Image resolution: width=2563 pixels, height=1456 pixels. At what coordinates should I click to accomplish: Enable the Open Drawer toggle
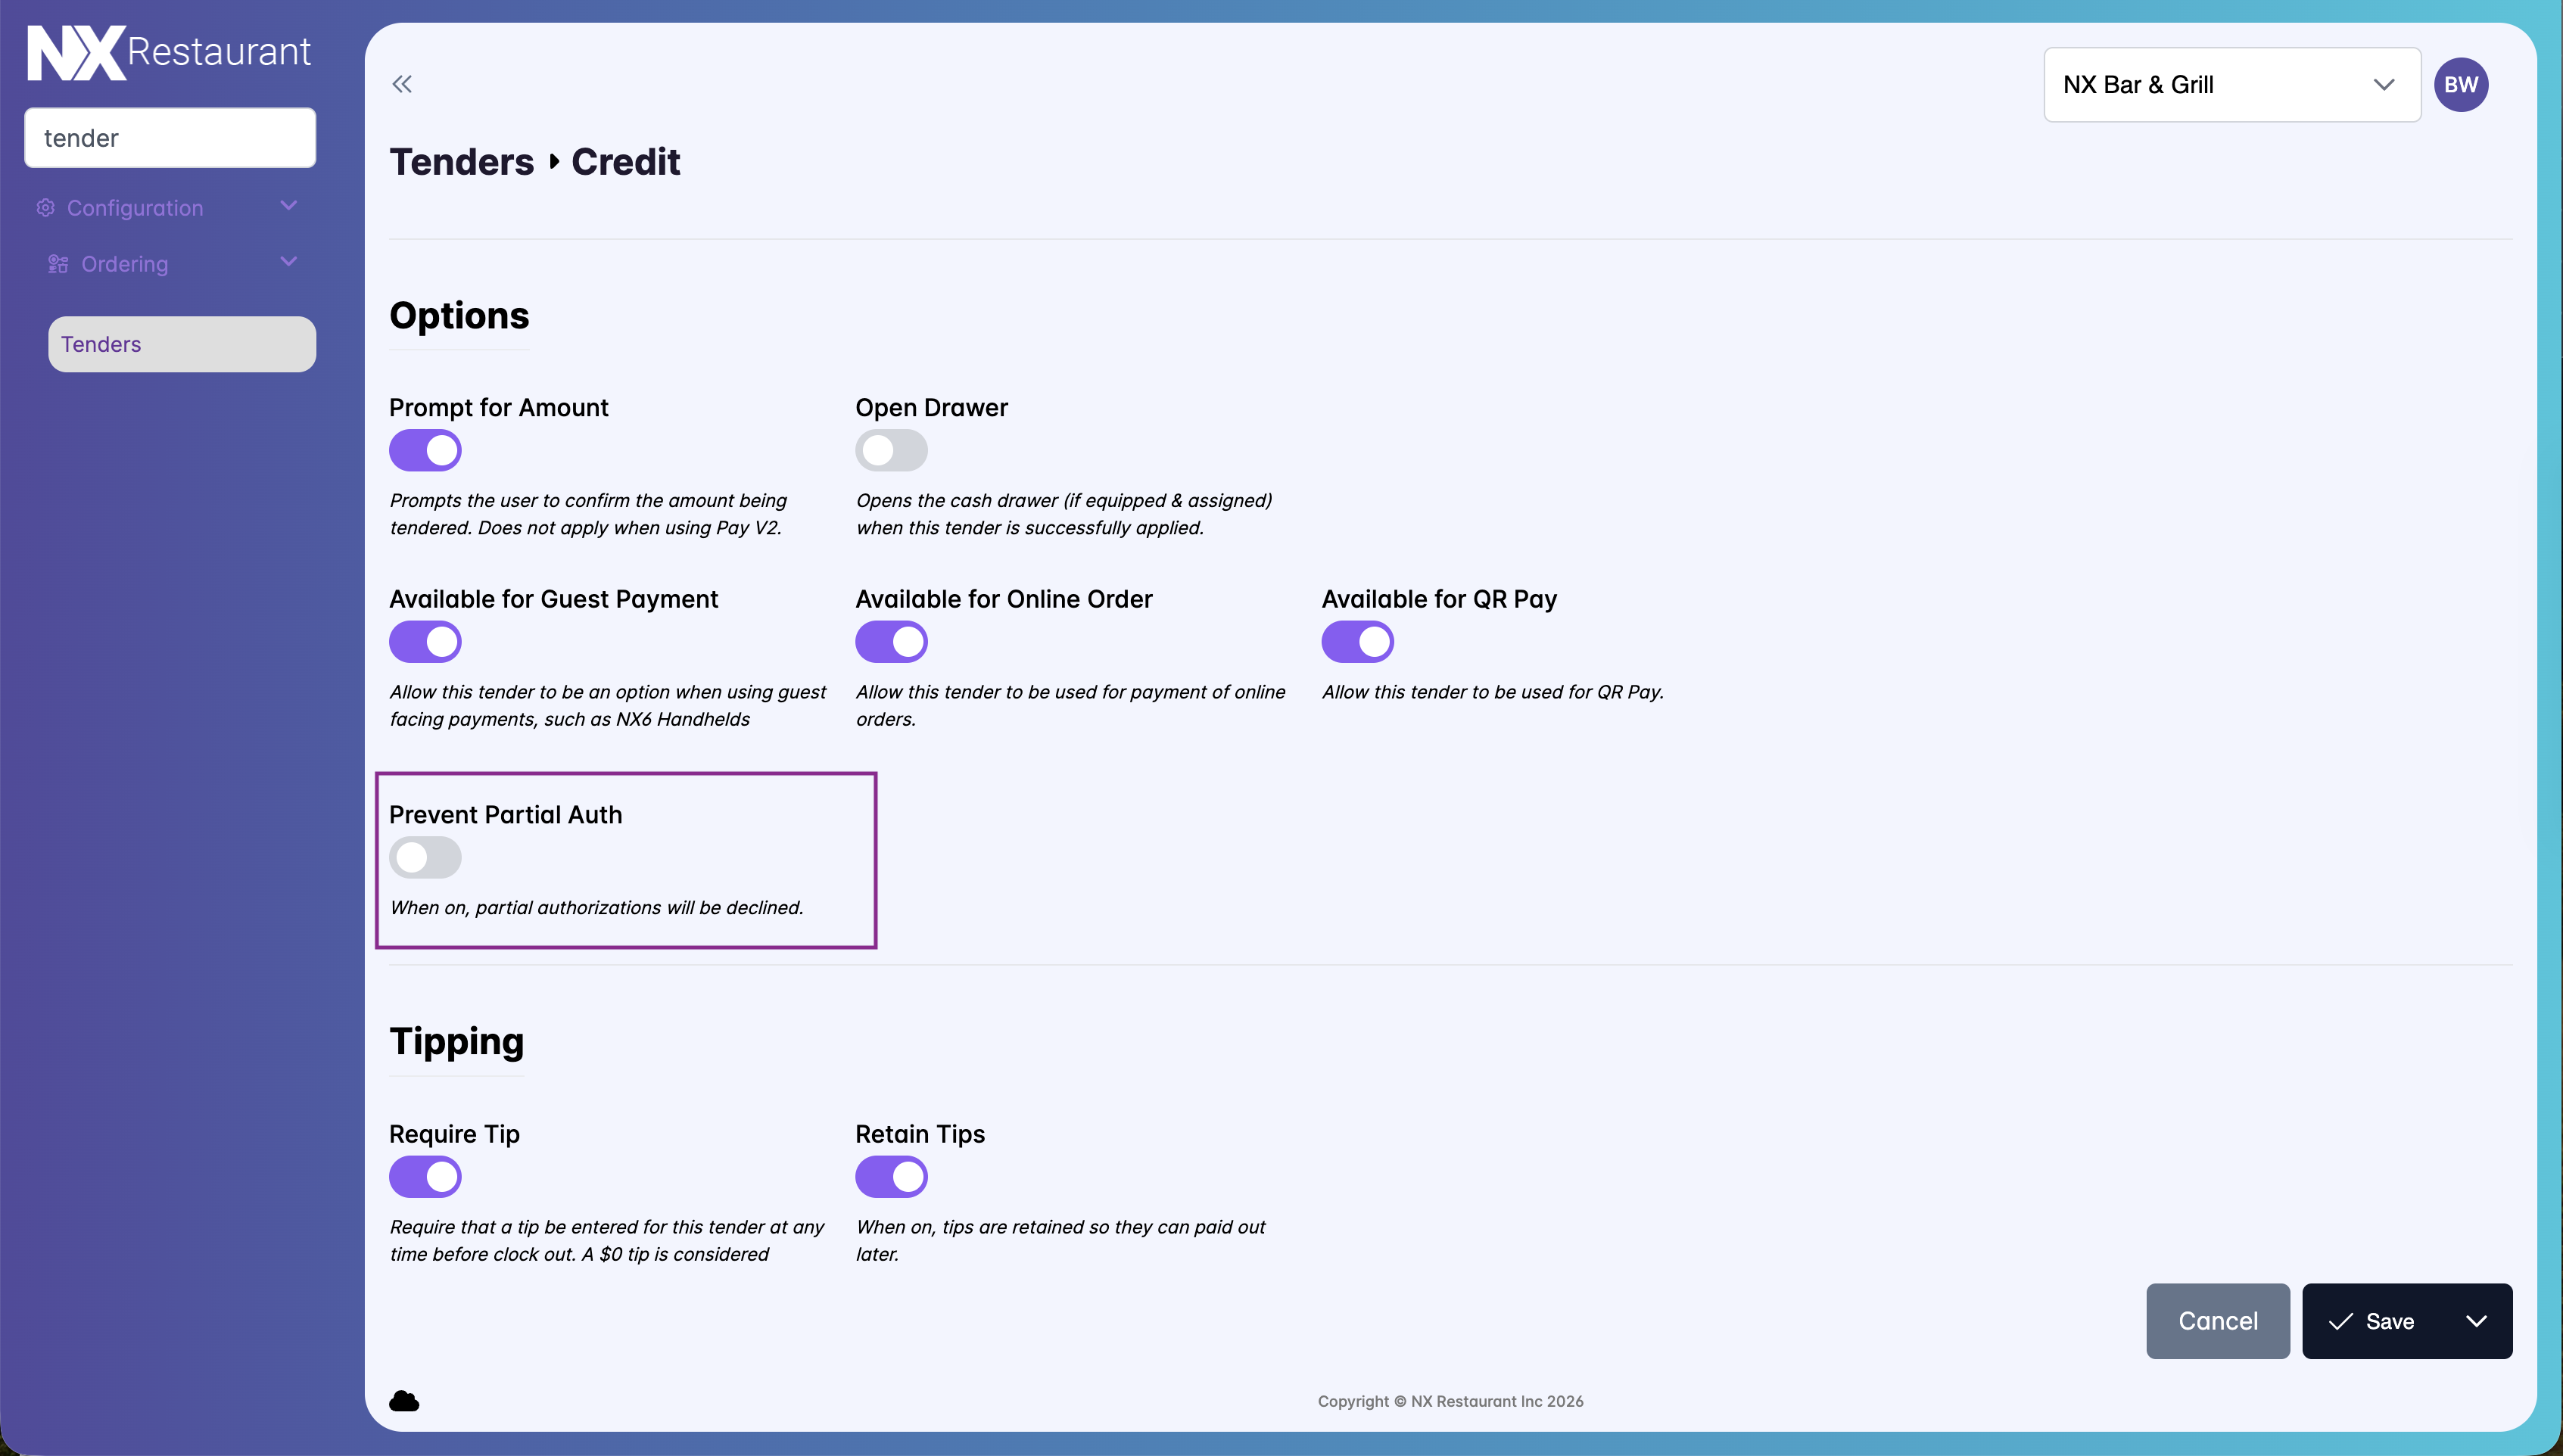(891, 450)
